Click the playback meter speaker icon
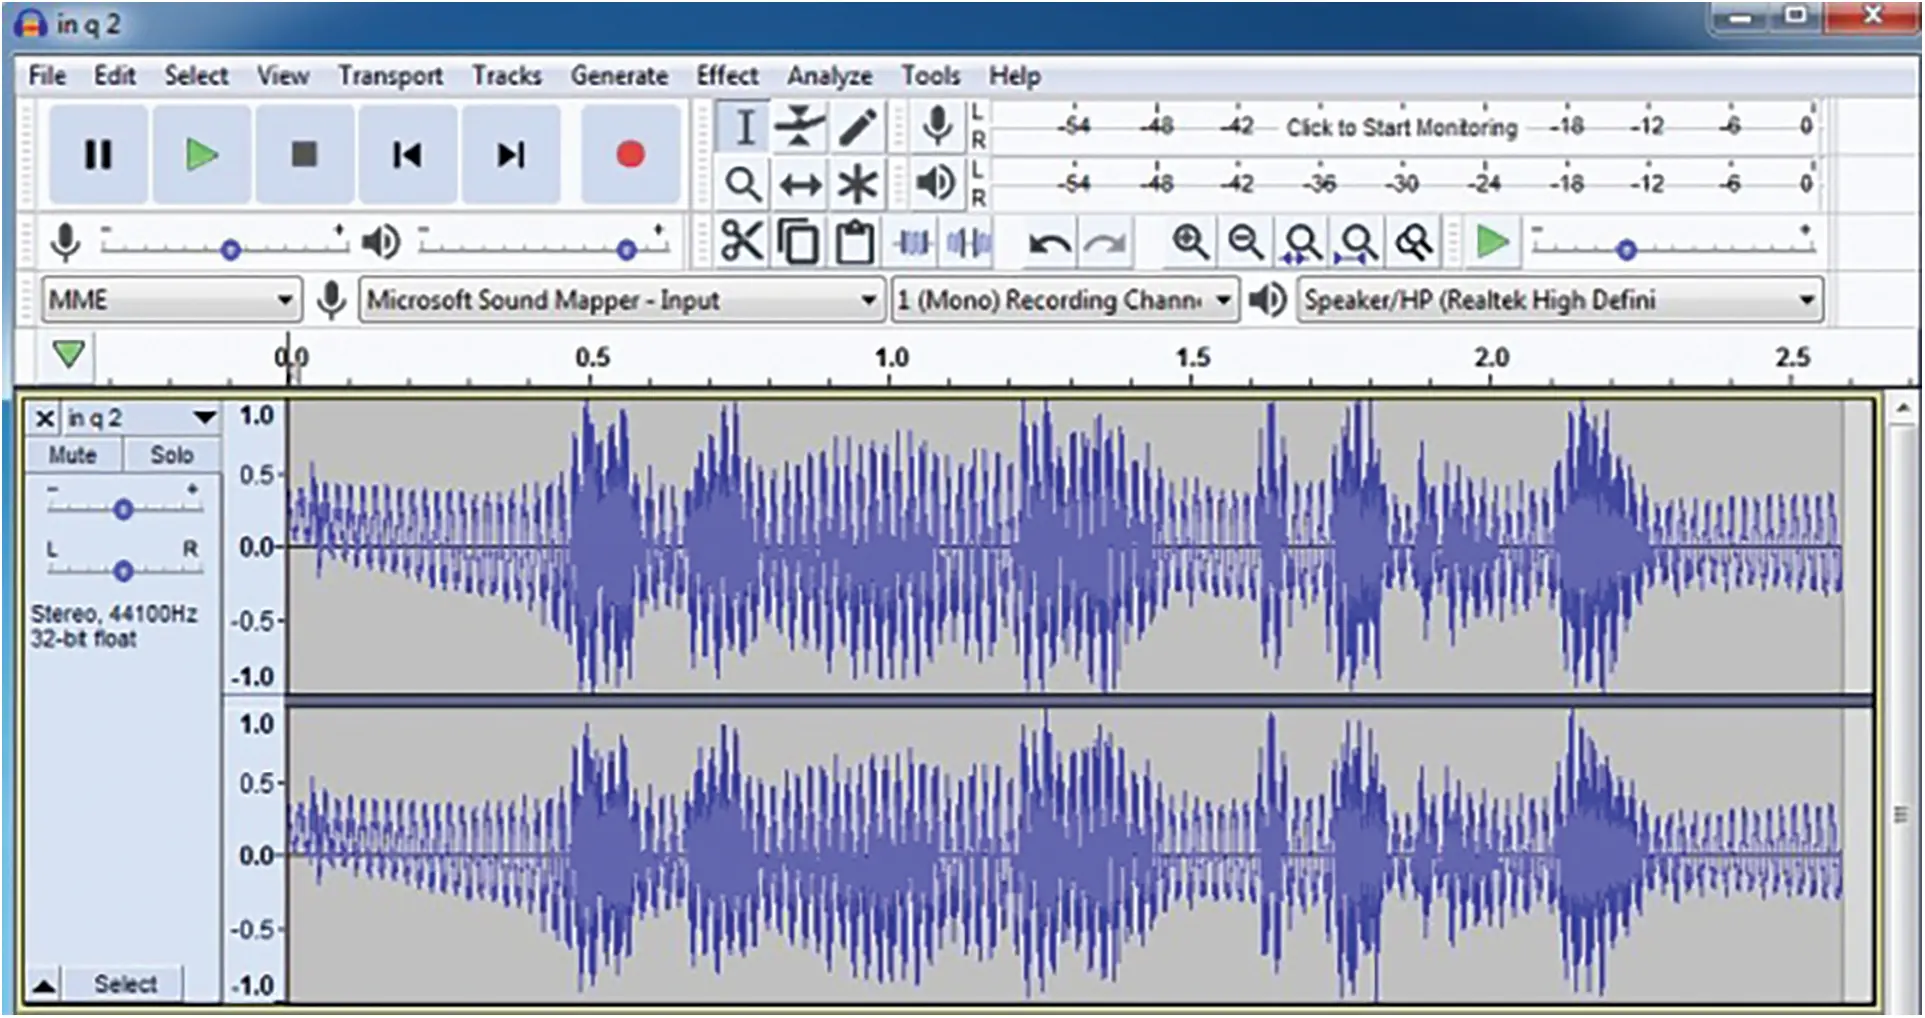 (x=937, y=183)
